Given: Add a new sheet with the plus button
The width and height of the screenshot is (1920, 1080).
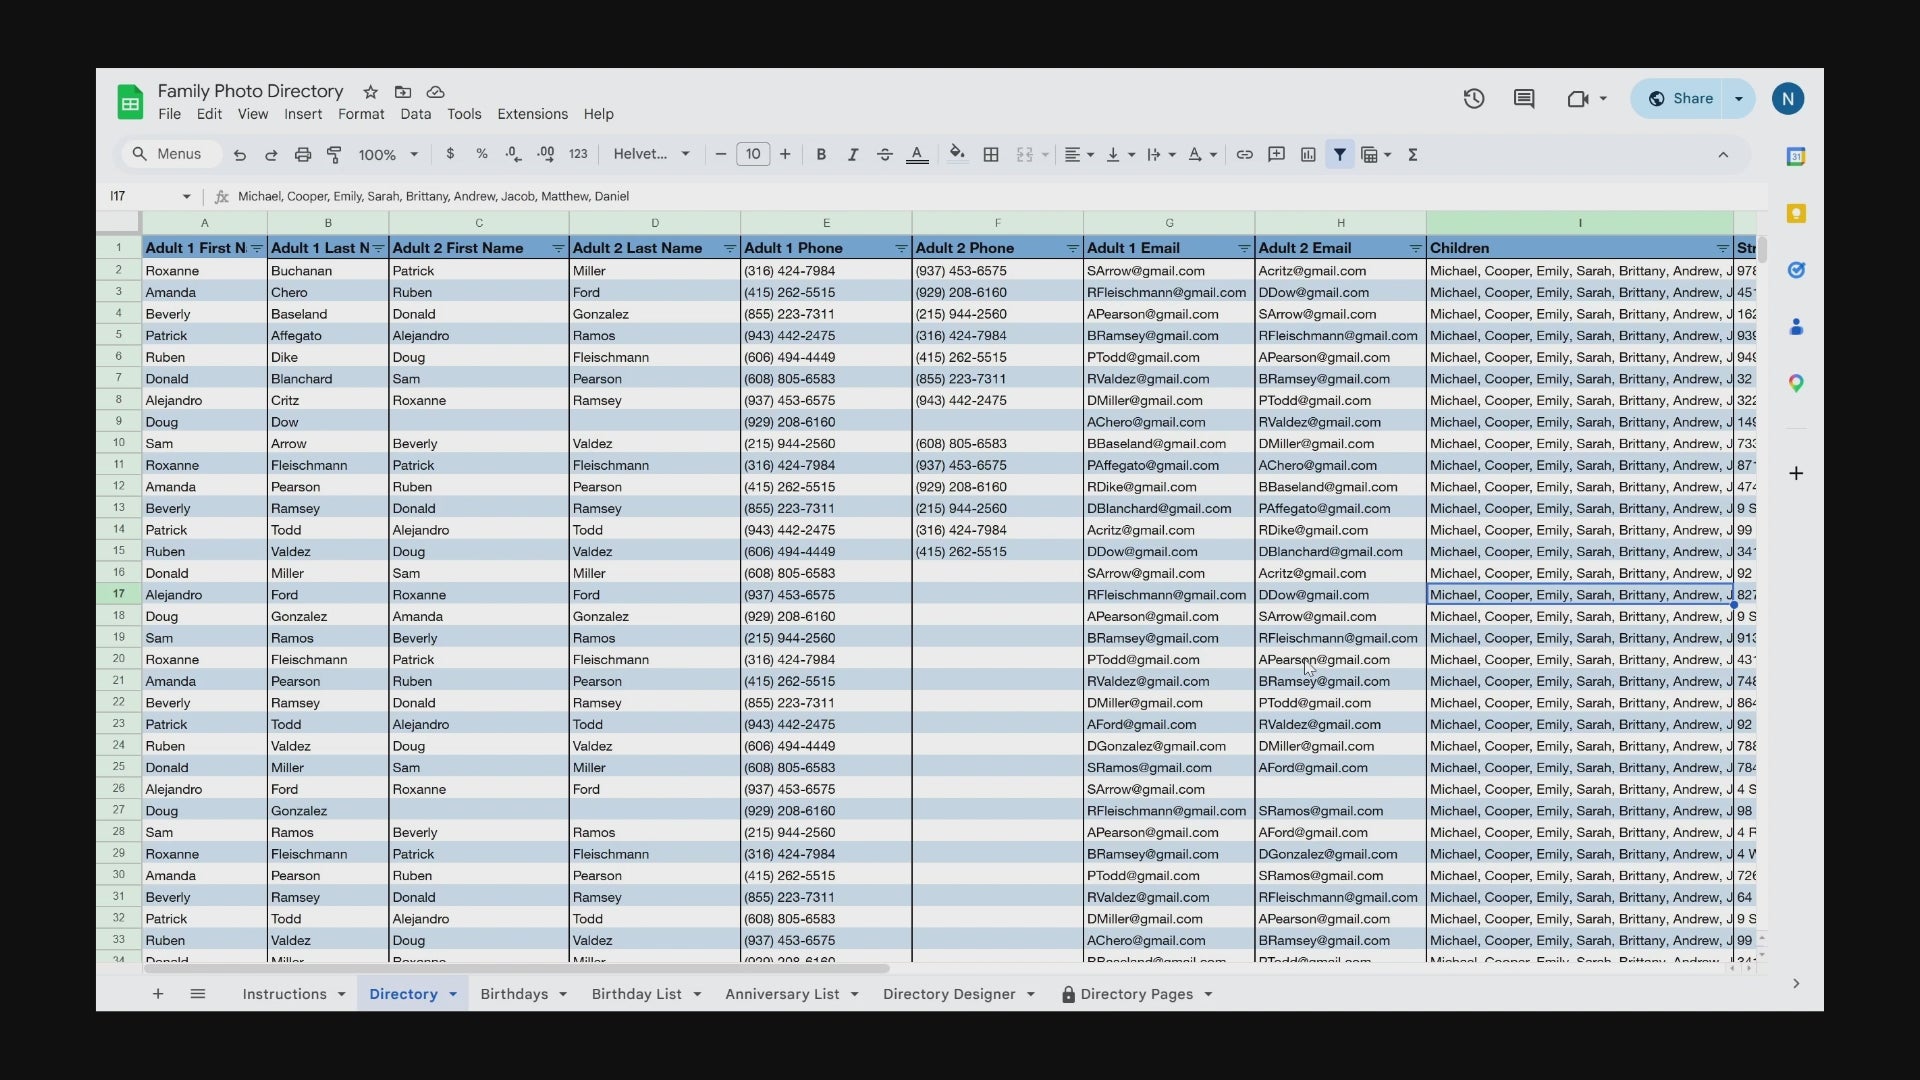Looking at the screenshot, I should [158, 994].
